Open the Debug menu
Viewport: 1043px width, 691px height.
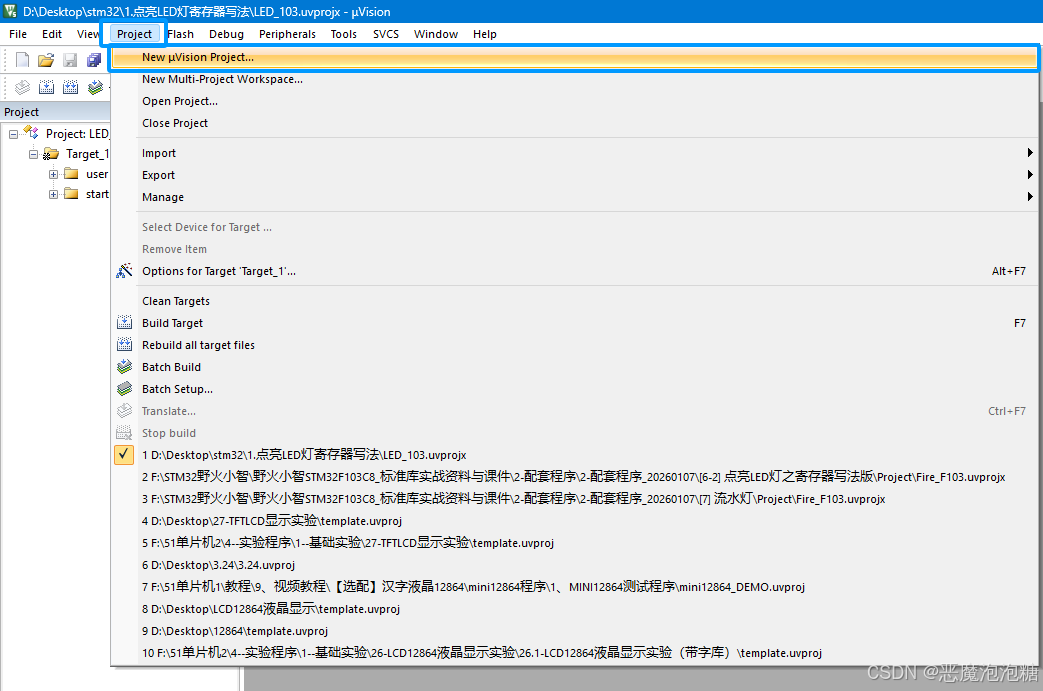(x=226, y=34)
